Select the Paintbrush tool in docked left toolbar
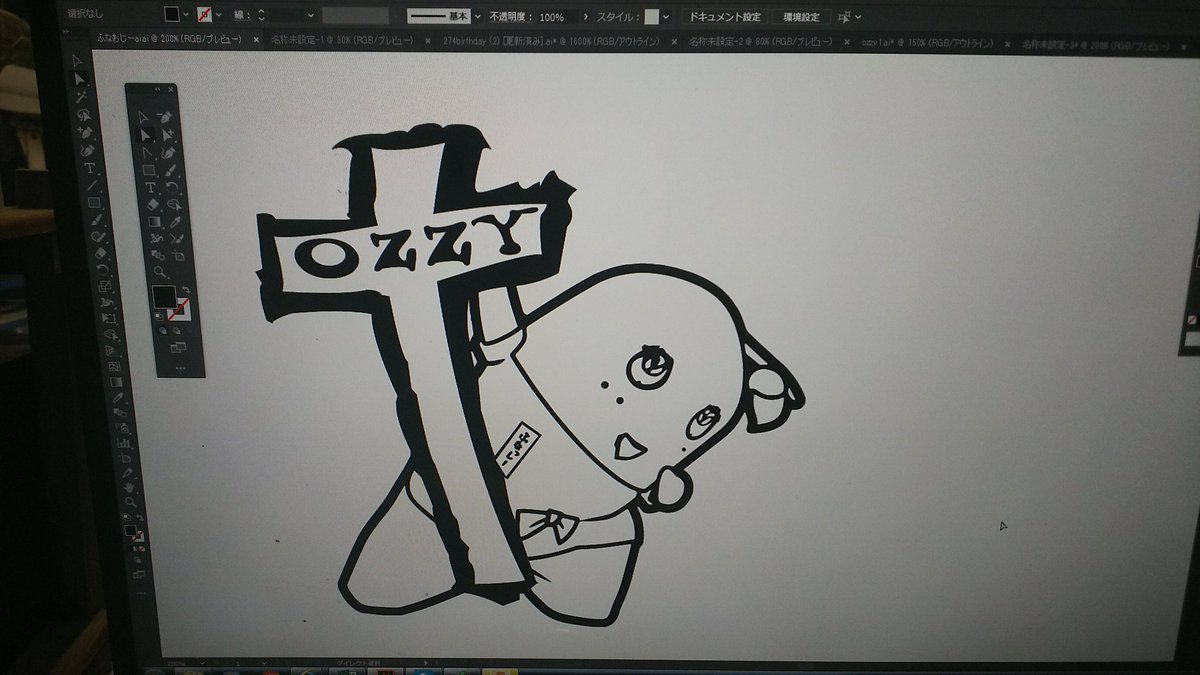Viewport: 1200px width, 675px height. [95, 220]
